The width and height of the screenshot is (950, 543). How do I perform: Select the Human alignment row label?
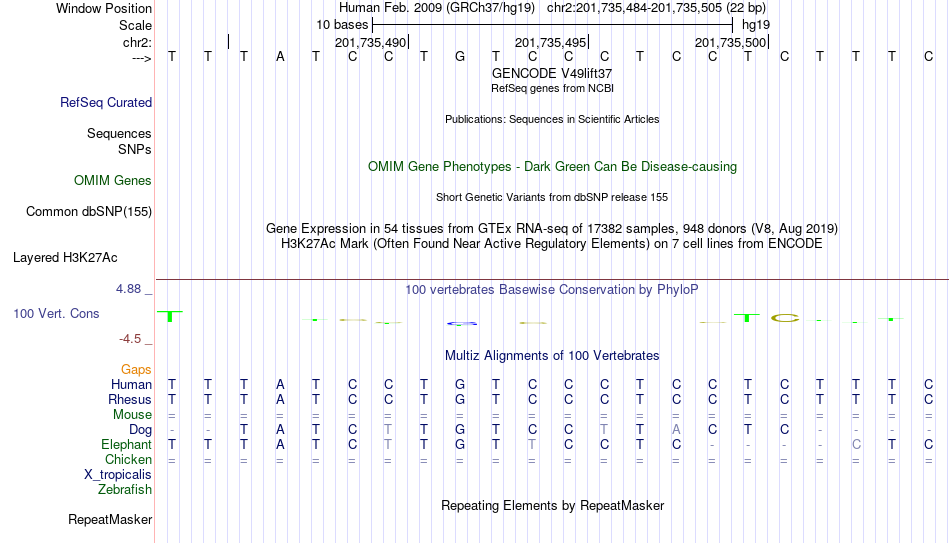click(131, 384)
